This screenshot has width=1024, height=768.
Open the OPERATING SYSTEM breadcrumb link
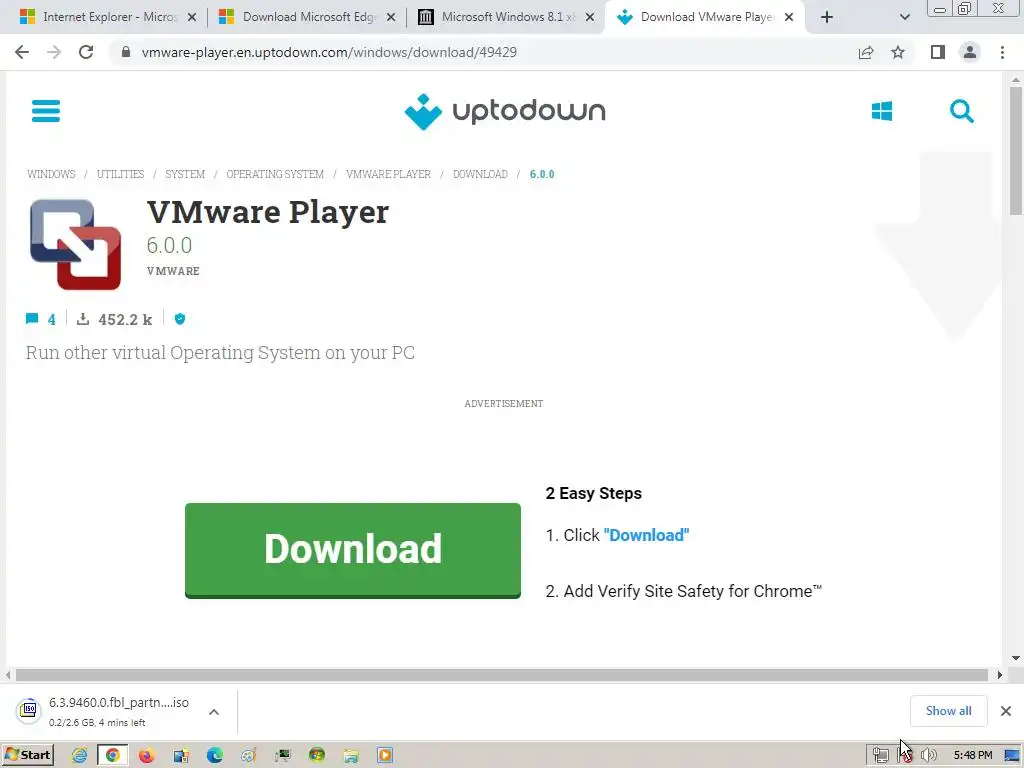[275, 174]
